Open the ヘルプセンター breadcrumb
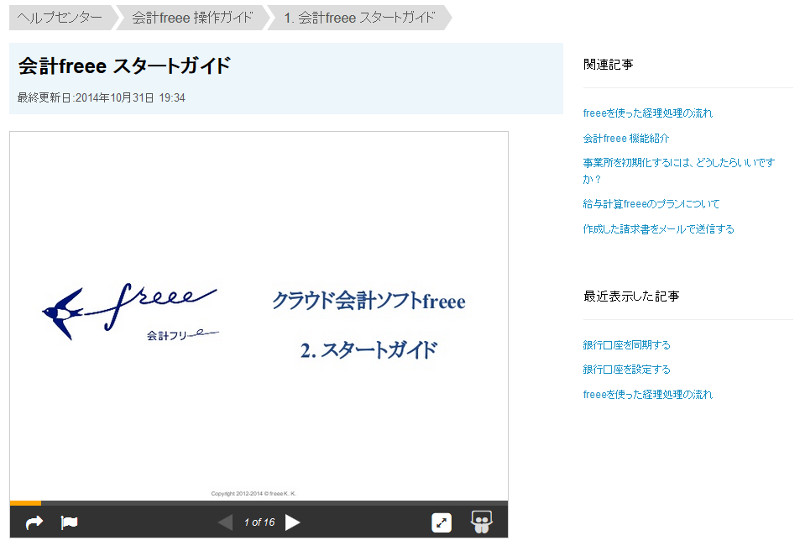The image size is (800, 550). click(60, 18)
